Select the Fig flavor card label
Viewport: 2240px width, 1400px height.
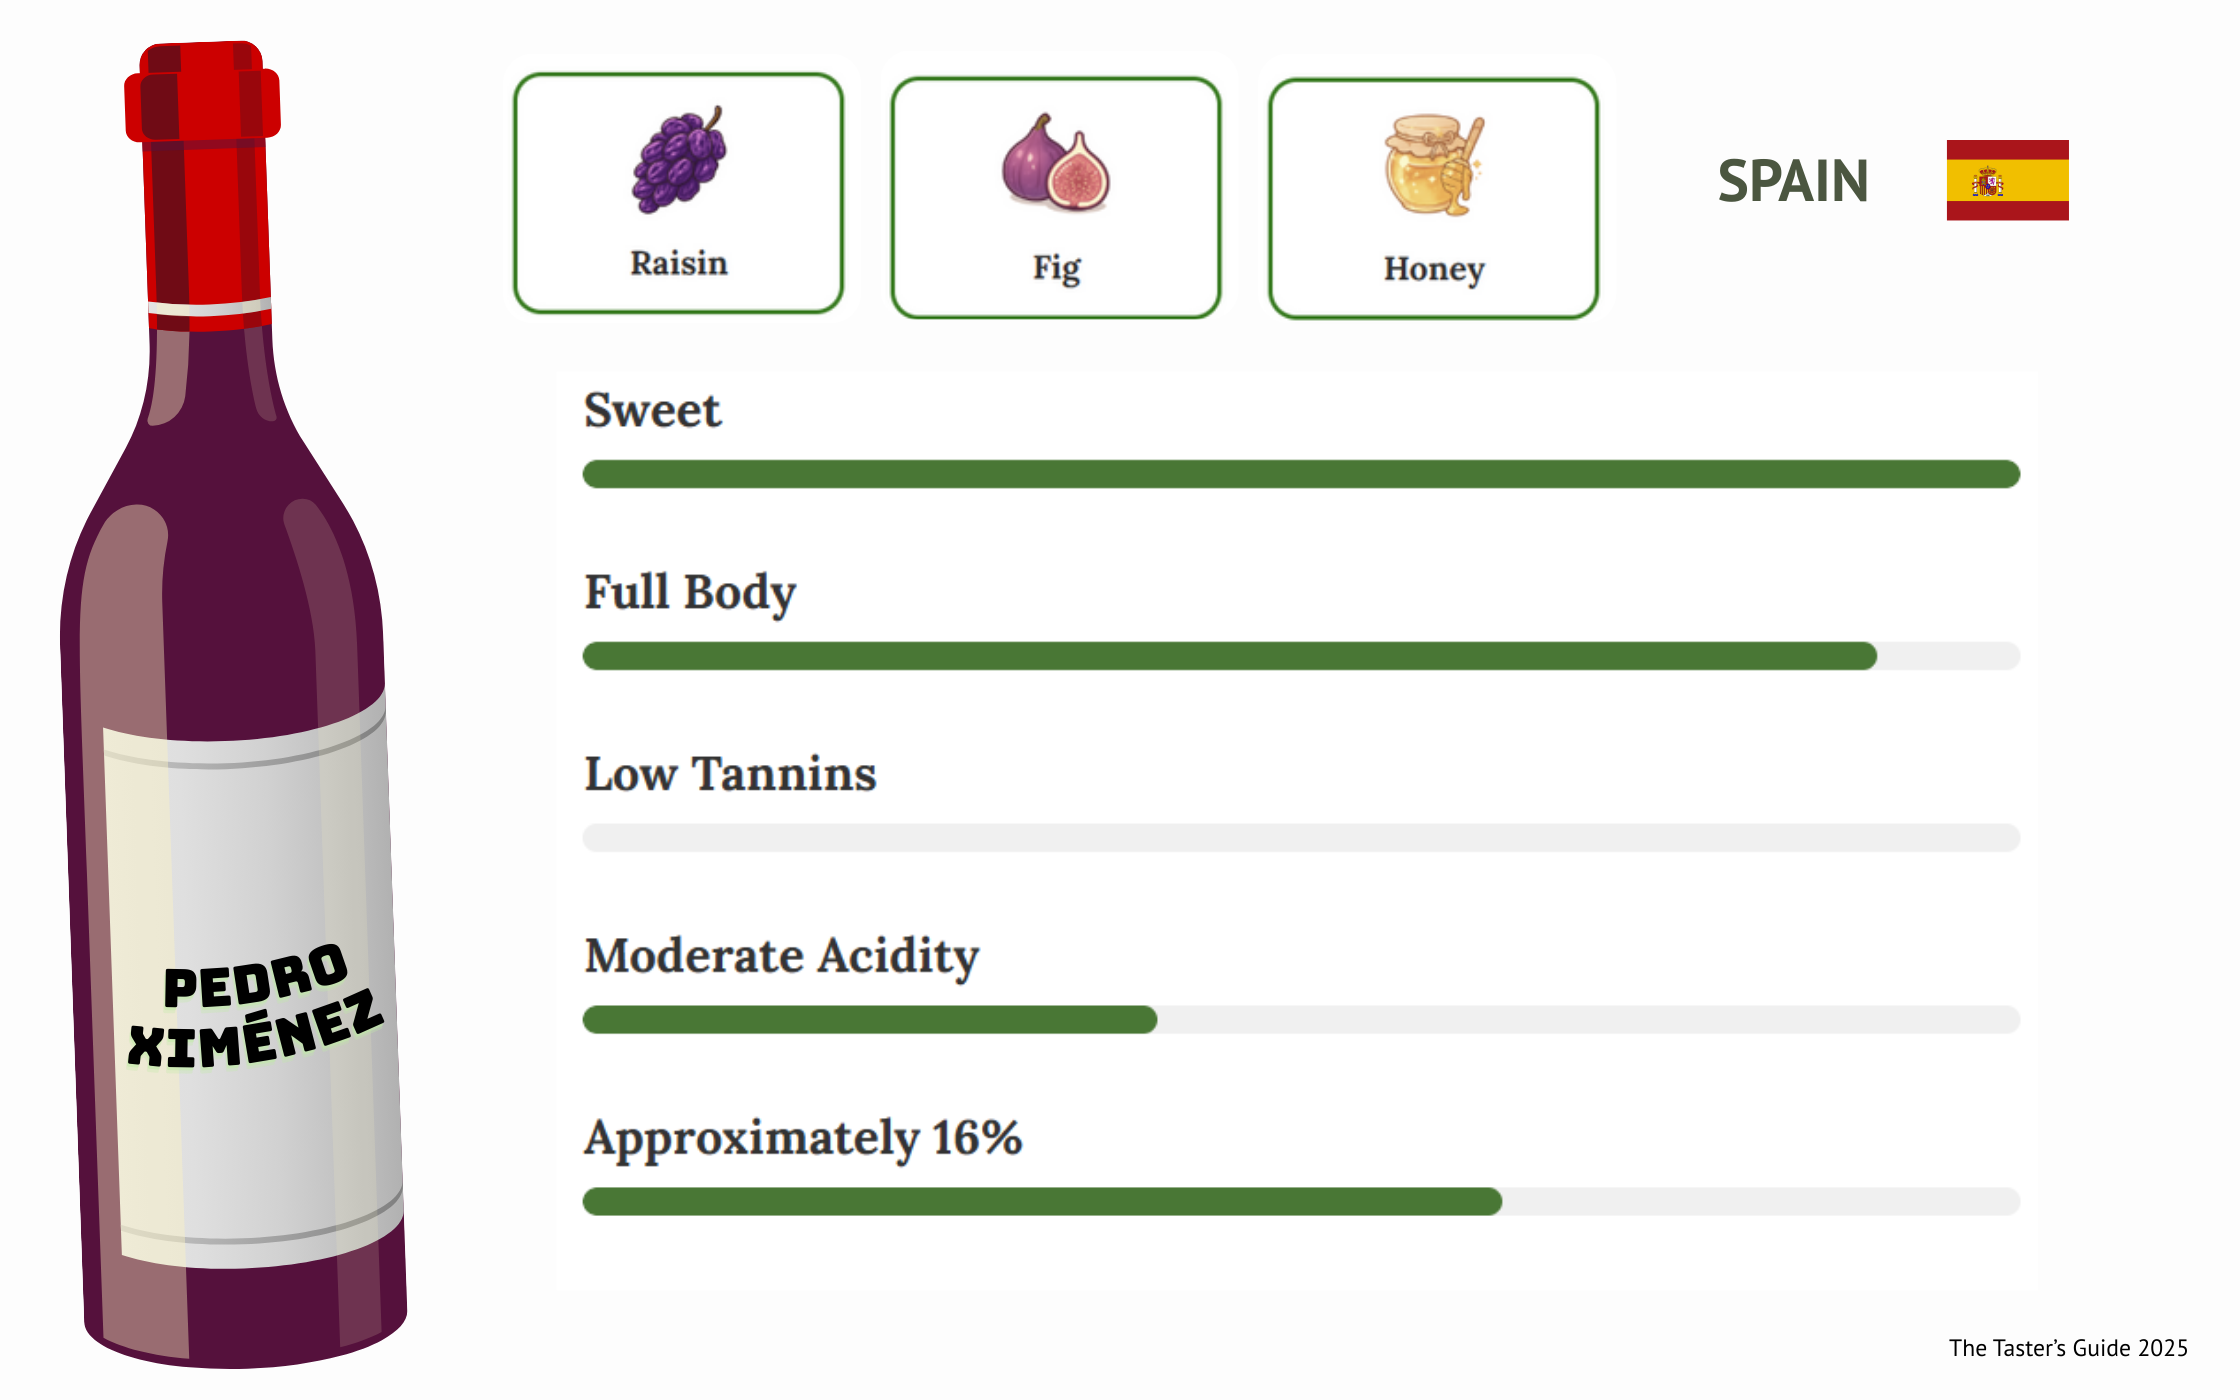pos(1056,268)
